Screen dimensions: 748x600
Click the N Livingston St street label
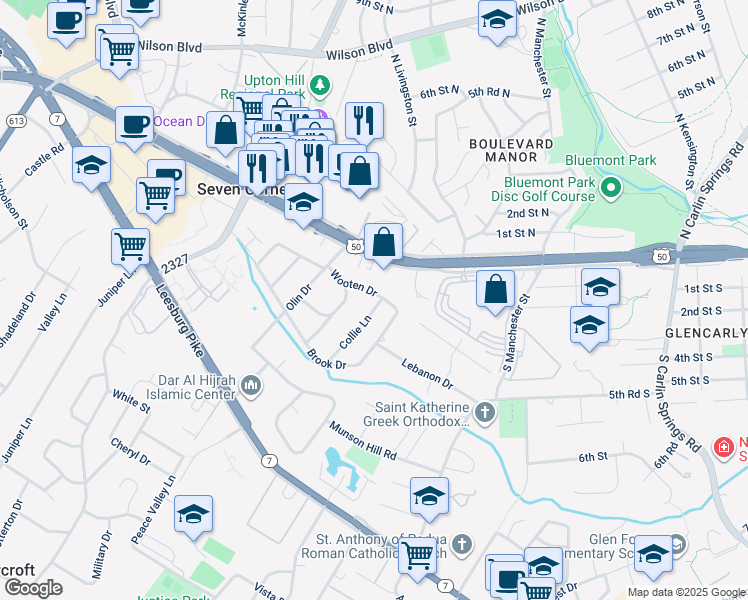tap(404, 90)
